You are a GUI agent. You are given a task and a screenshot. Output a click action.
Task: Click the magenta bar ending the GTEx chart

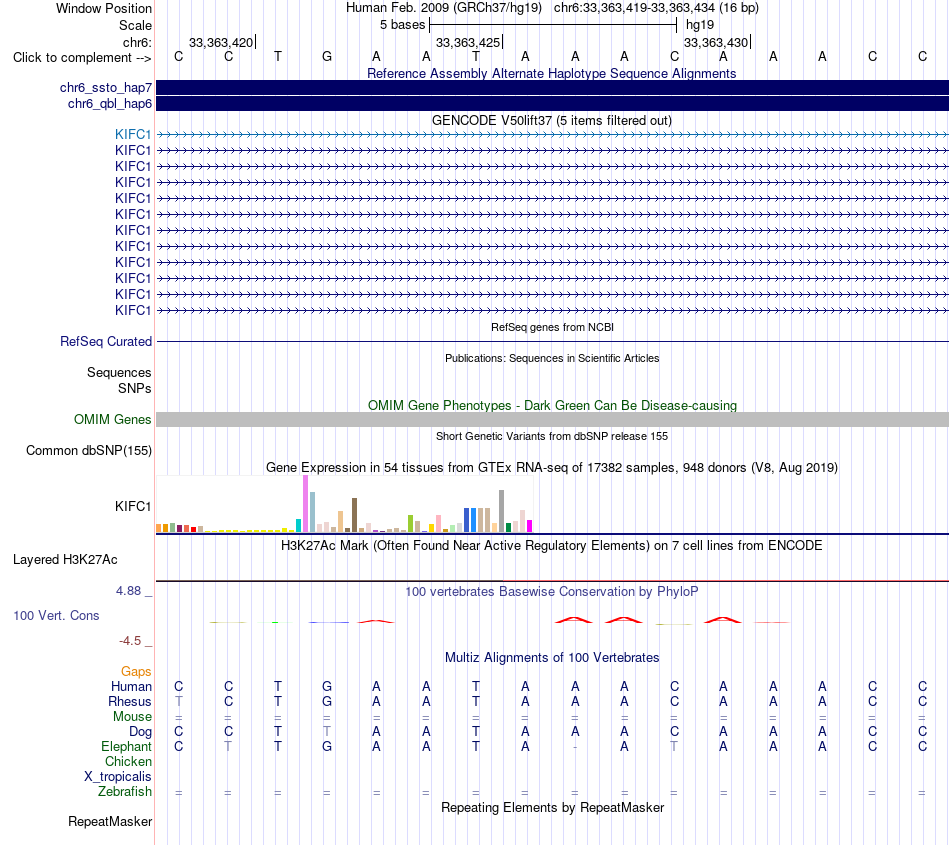[x=529, y=526]
